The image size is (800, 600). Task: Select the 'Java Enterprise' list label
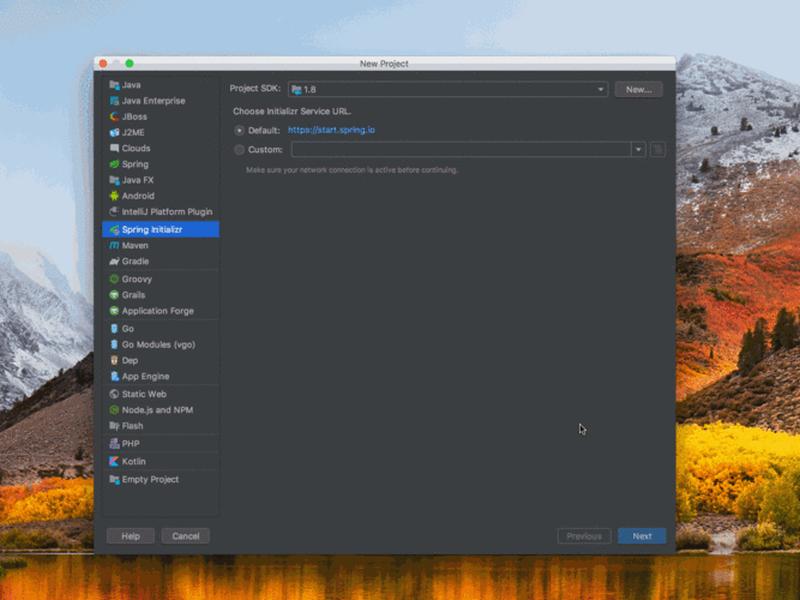pos(154,101)
